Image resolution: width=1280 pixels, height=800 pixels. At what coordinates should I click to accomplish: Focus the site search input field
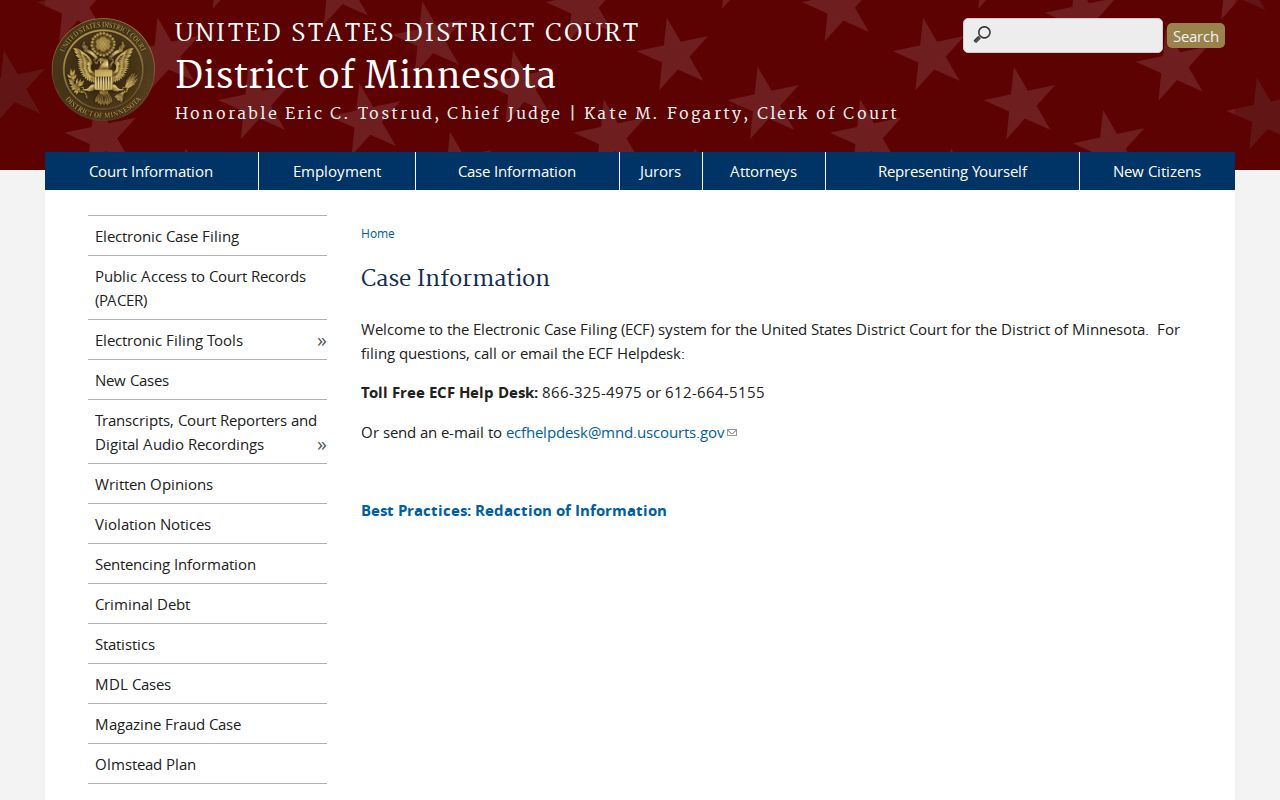(1063, 35)
